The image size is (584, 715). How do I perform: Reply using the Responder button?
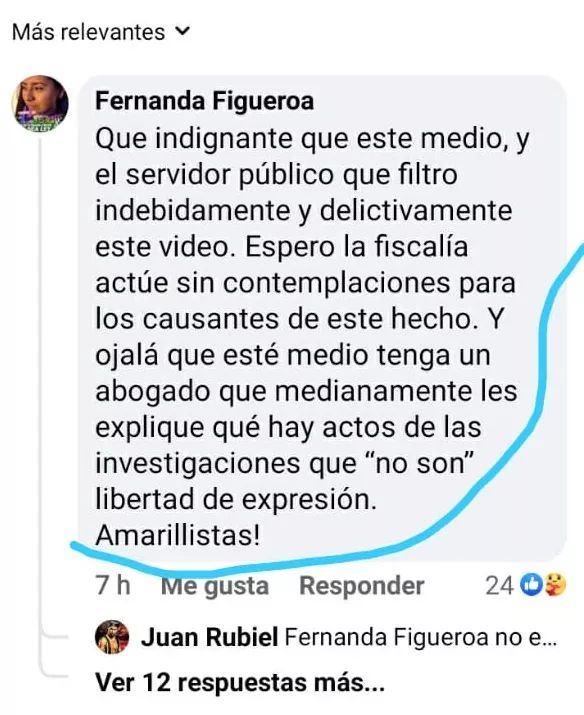click(362, 585)
